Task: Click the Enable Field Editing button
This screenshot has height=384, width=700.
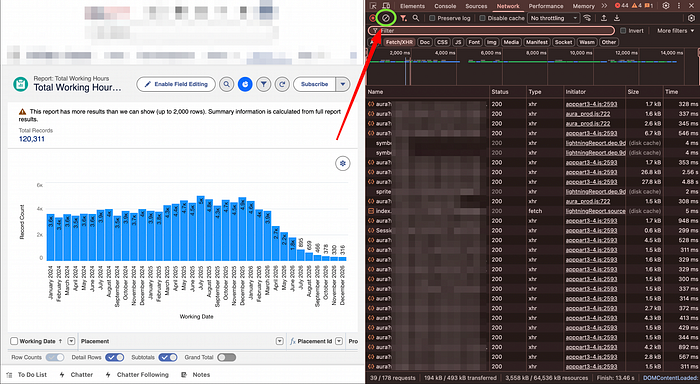Action: [x=176, y=84]
